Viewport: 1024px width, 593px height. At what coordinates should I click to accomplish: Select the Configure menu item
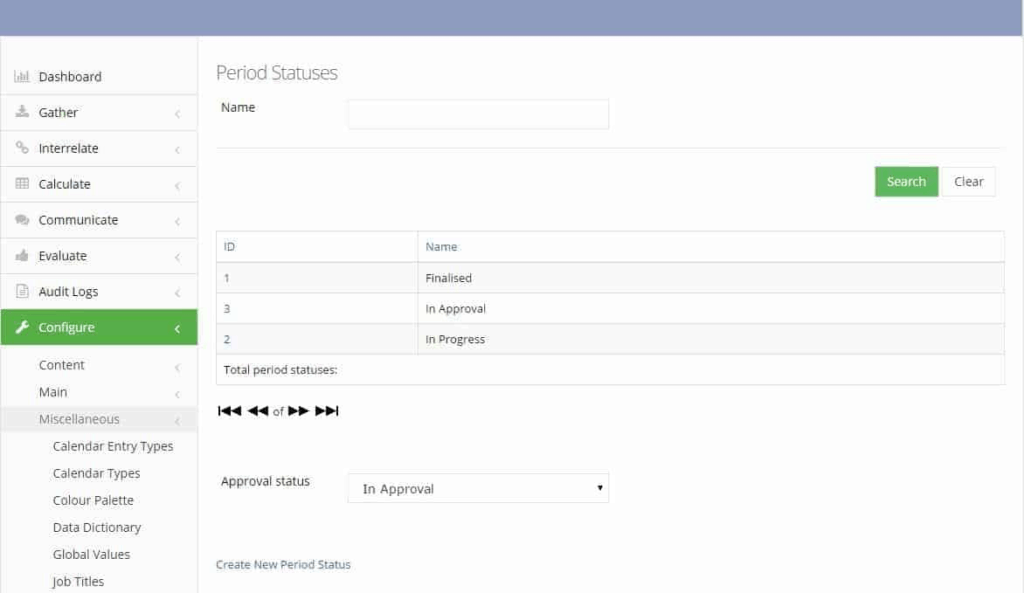tap(99, 327)
